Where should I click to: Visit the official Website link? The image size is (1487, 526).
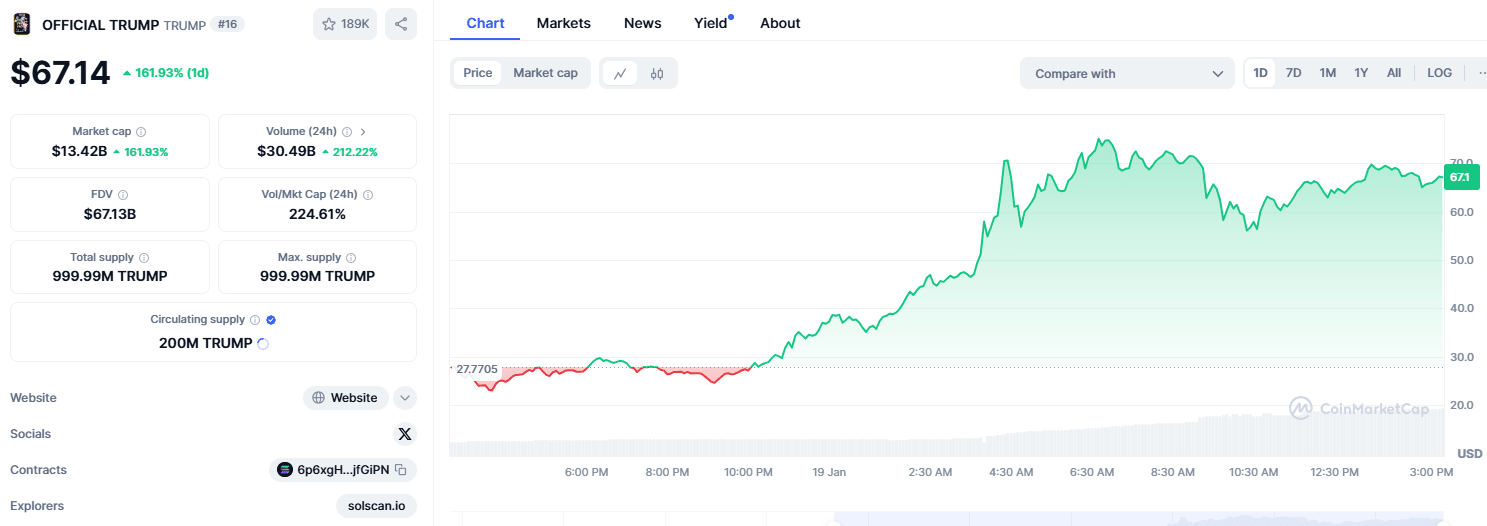[x=346, y=398]
